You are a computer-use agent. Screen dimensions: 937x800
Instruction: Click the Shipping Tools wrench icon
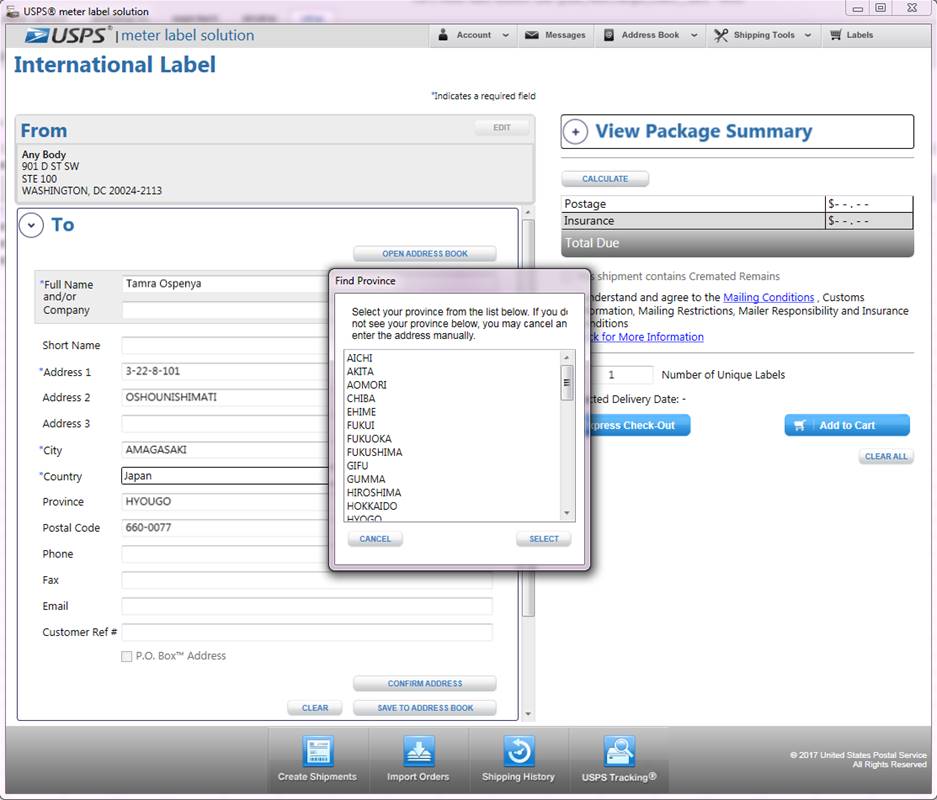(x=721, y=35)
